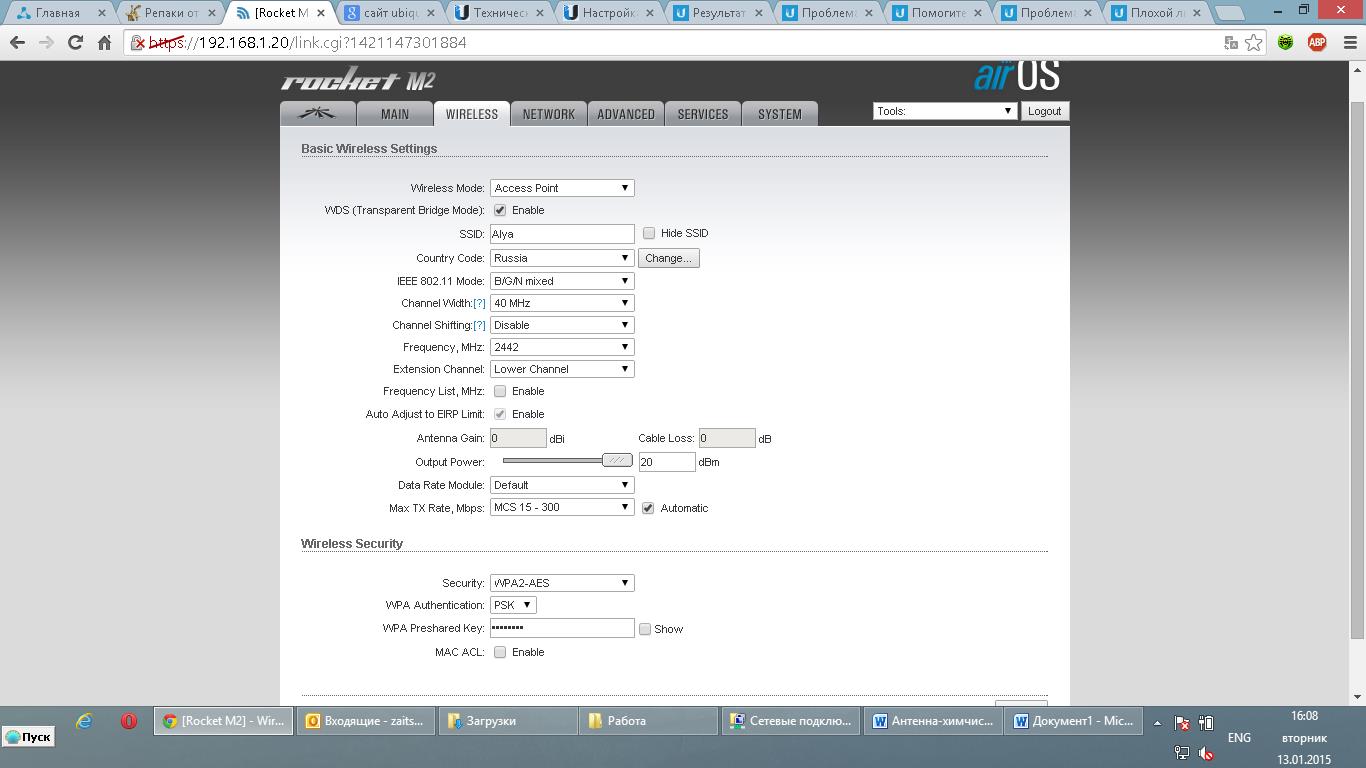Click the browser forward arrow
1366x768 pixels.
[x=46, y=43]
